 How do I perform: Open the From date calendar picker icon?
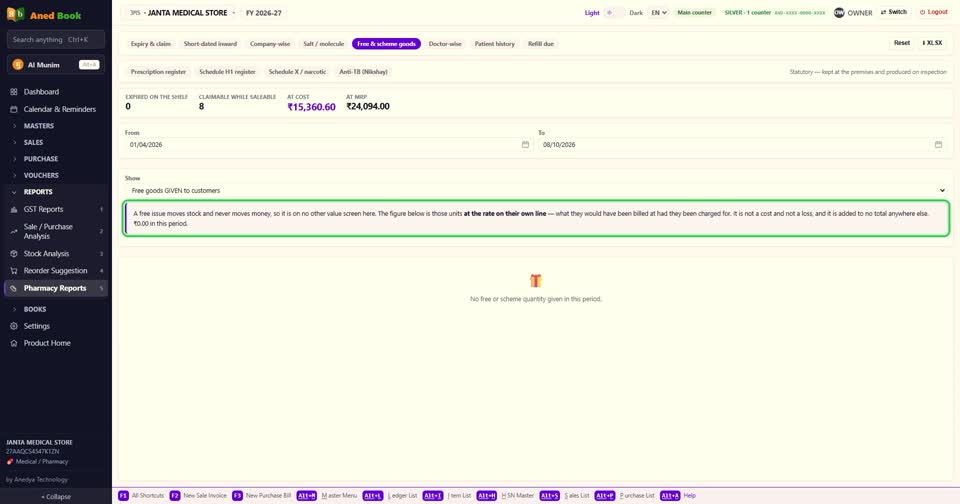(525, 145)
